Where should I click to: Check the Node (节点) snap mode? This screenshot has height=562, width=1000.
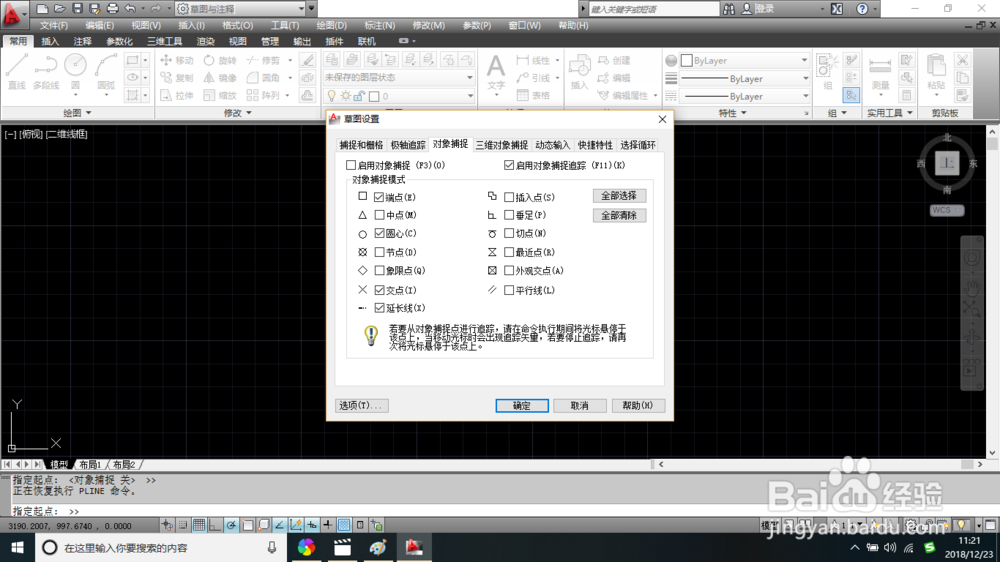click(379, 252)
